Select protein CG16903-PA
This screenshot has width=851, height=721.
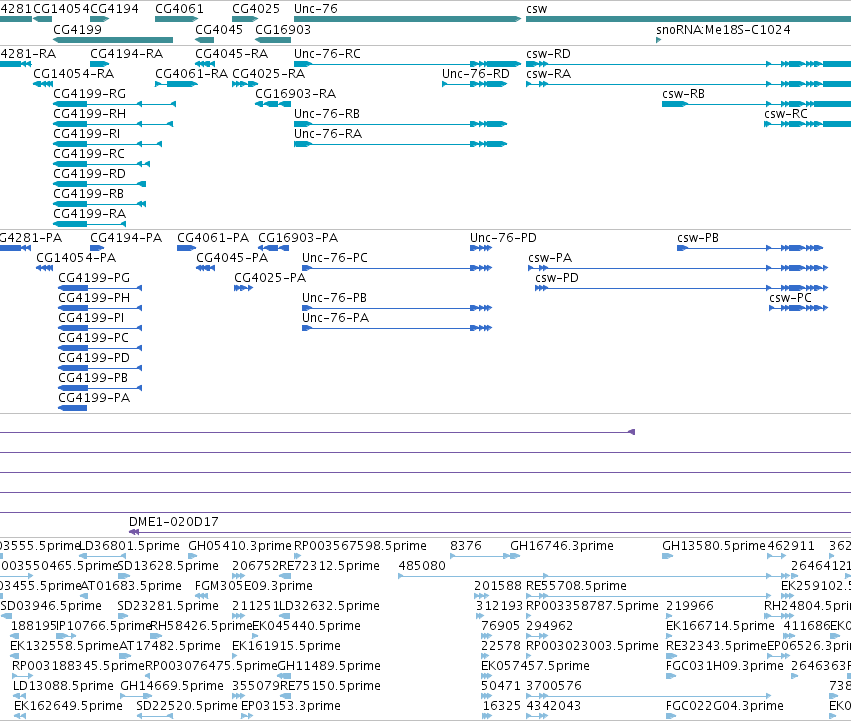[298, 238]
